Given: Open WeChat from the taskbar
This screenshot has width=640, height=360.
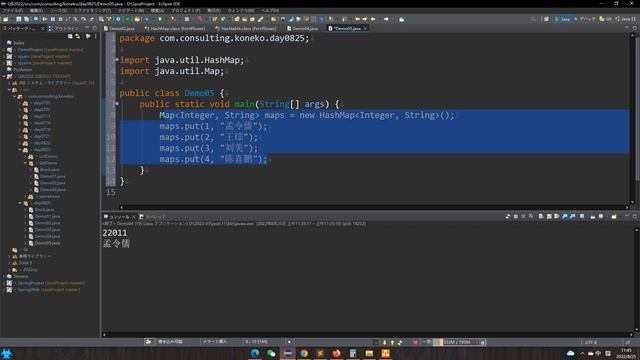Looking at the screenshot, I should 271,353.
